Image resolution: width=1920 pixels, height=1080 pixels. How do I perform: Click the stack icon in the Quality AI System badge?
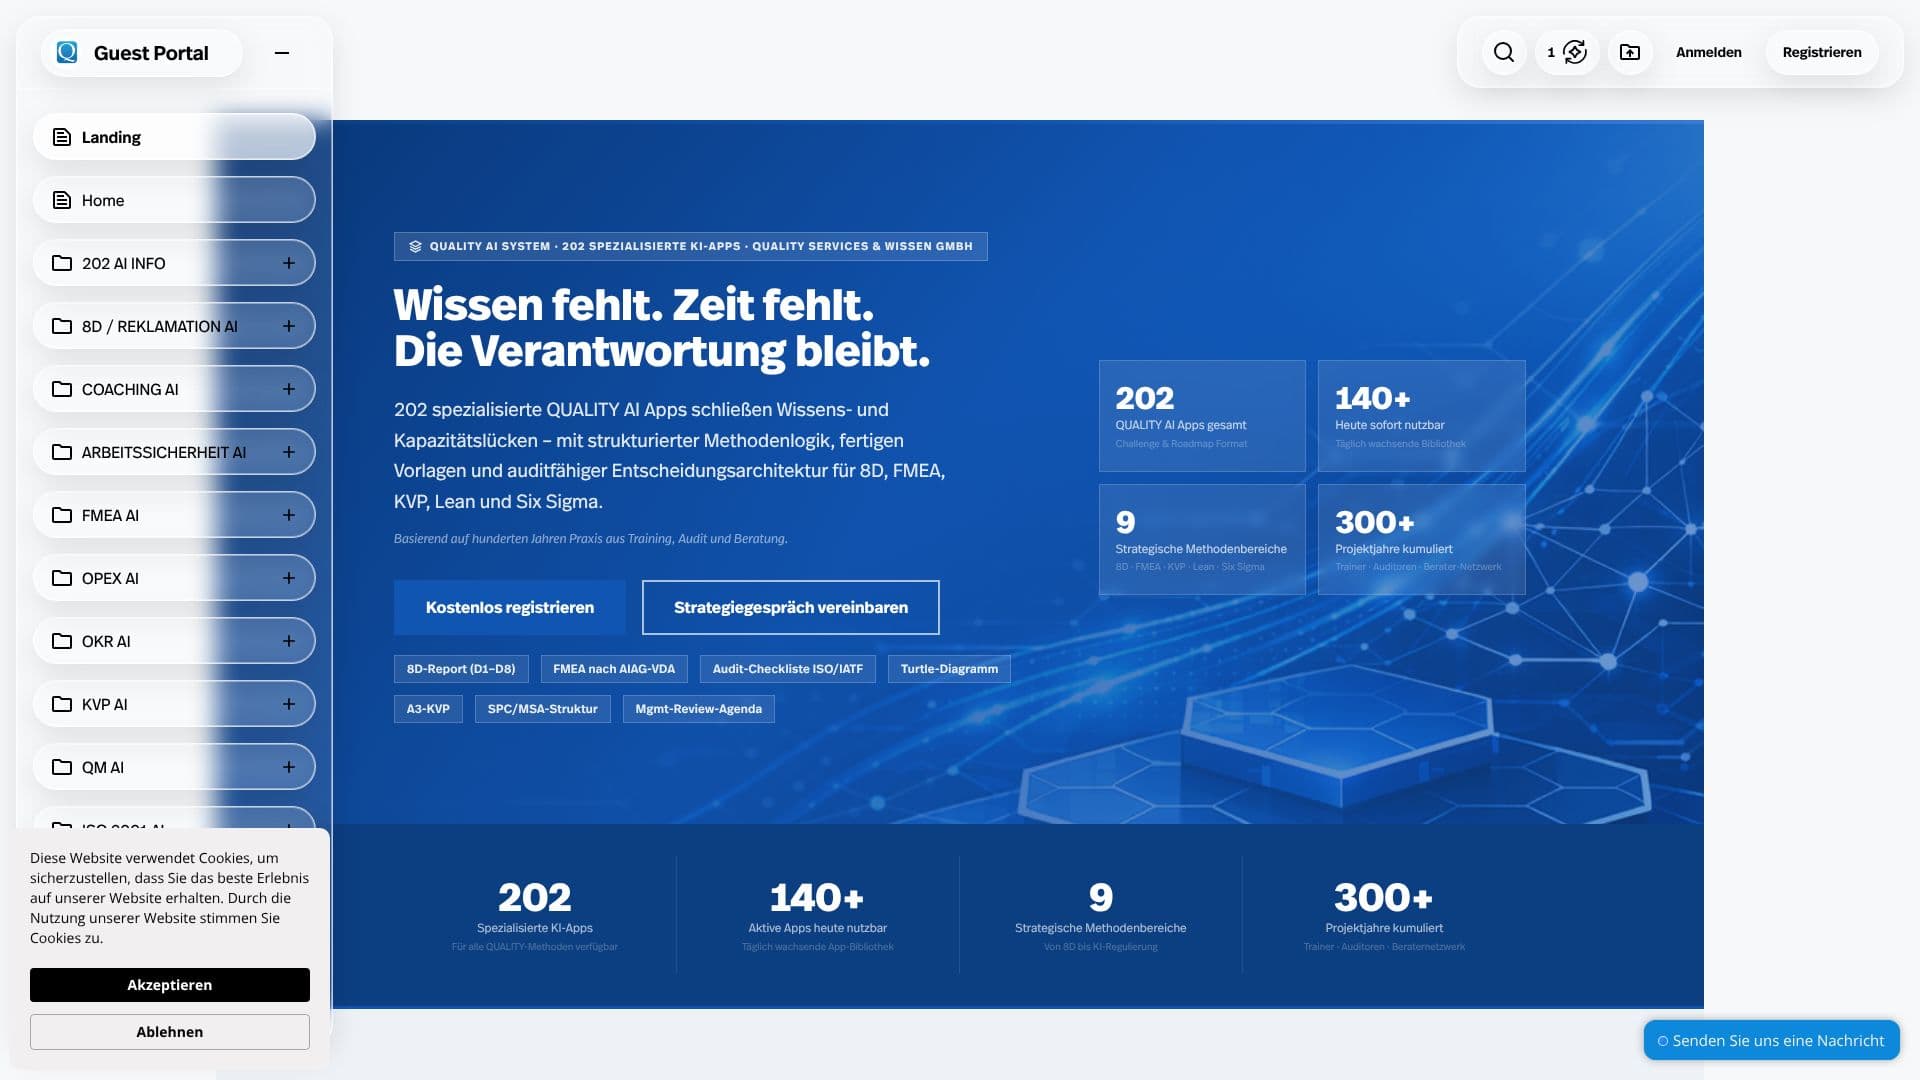pos(415,246)
